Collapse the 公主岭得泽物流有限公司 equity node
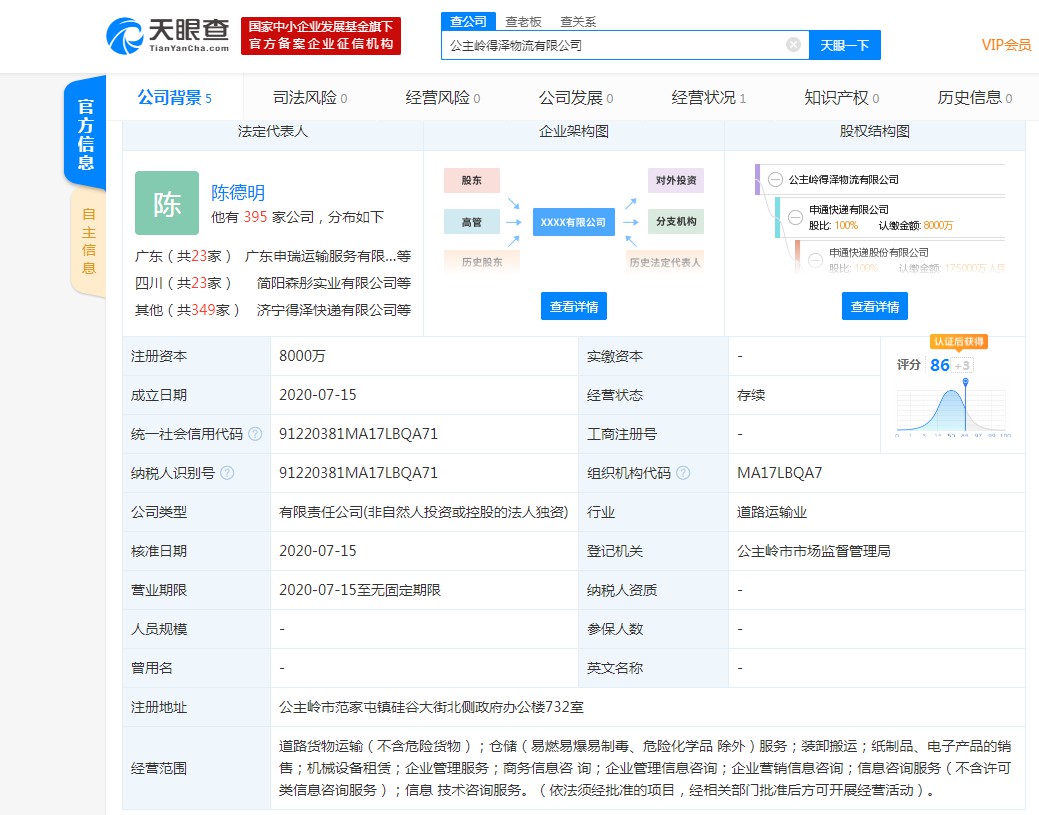The height and width of the screenshot is (815, 1039). point(775,180)
